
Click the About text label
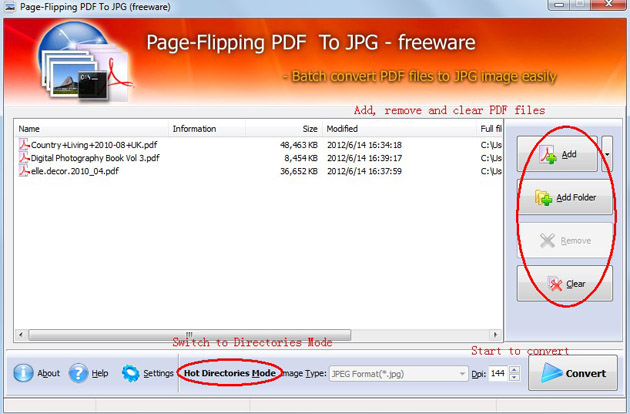coord(49,373)
